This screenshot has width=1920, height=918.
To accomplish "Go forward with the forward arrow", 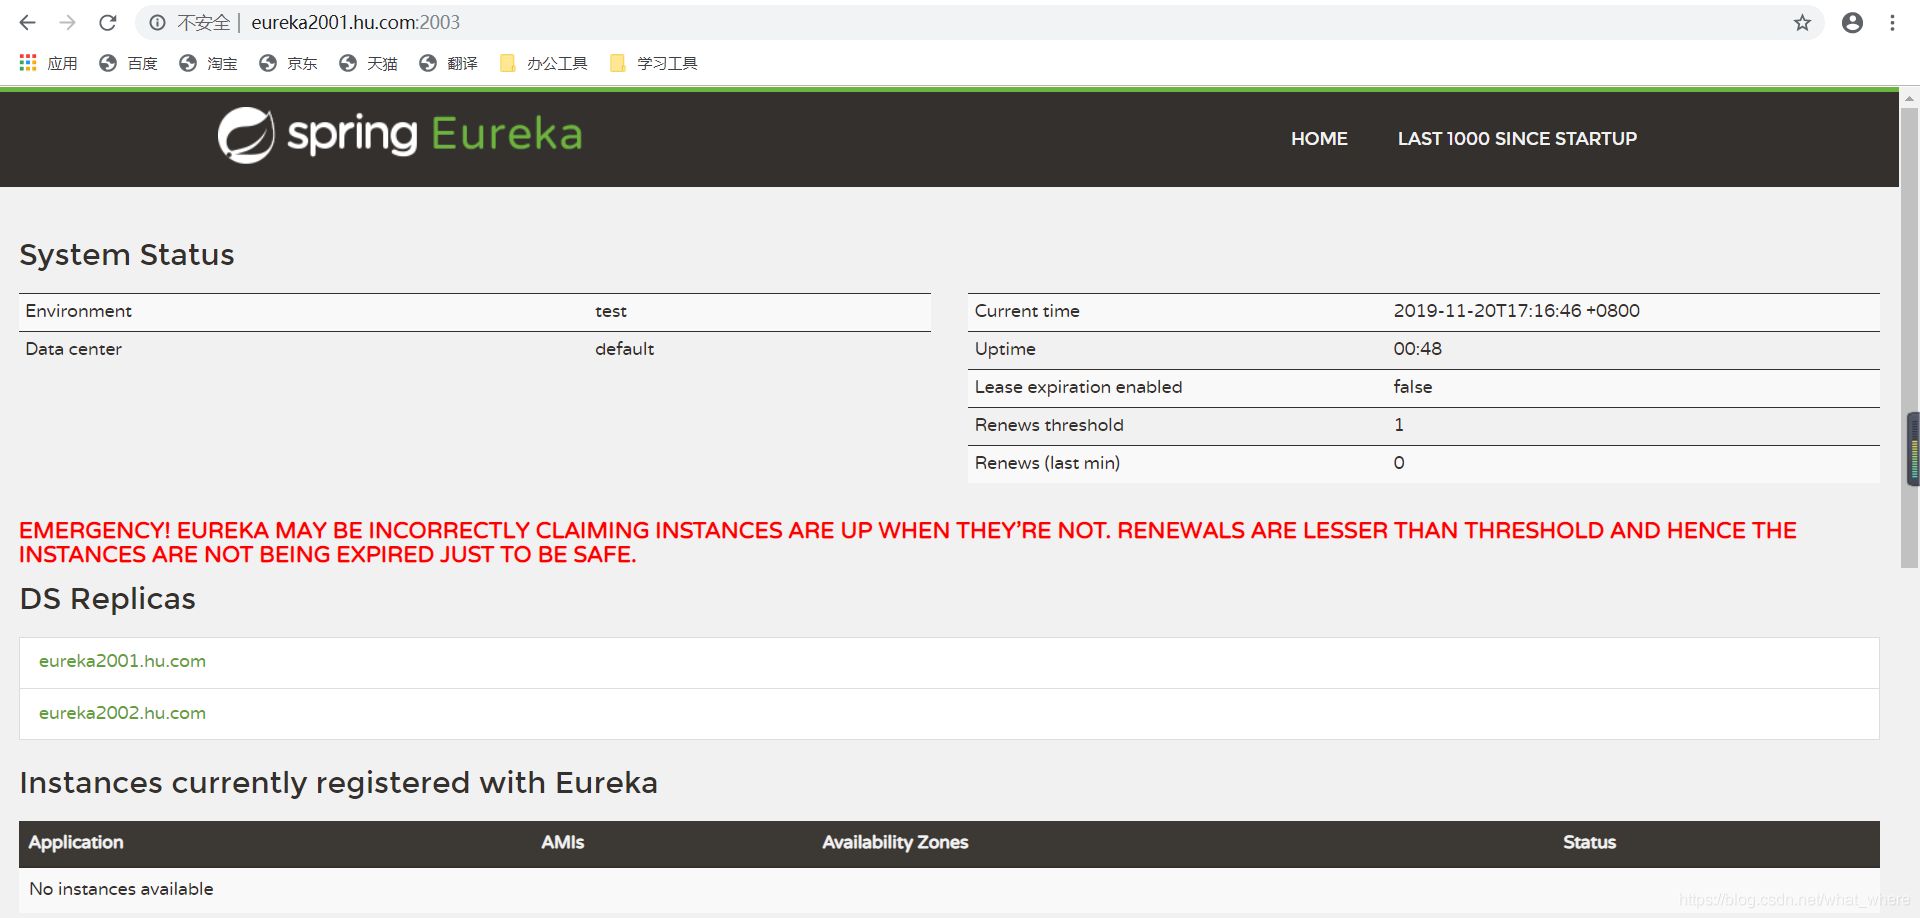I will (67, 22).
